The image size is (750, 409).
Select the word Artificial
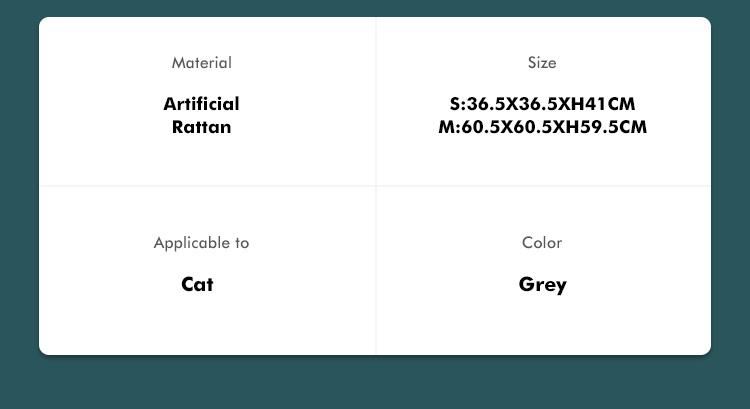click(x=201, y=104)
